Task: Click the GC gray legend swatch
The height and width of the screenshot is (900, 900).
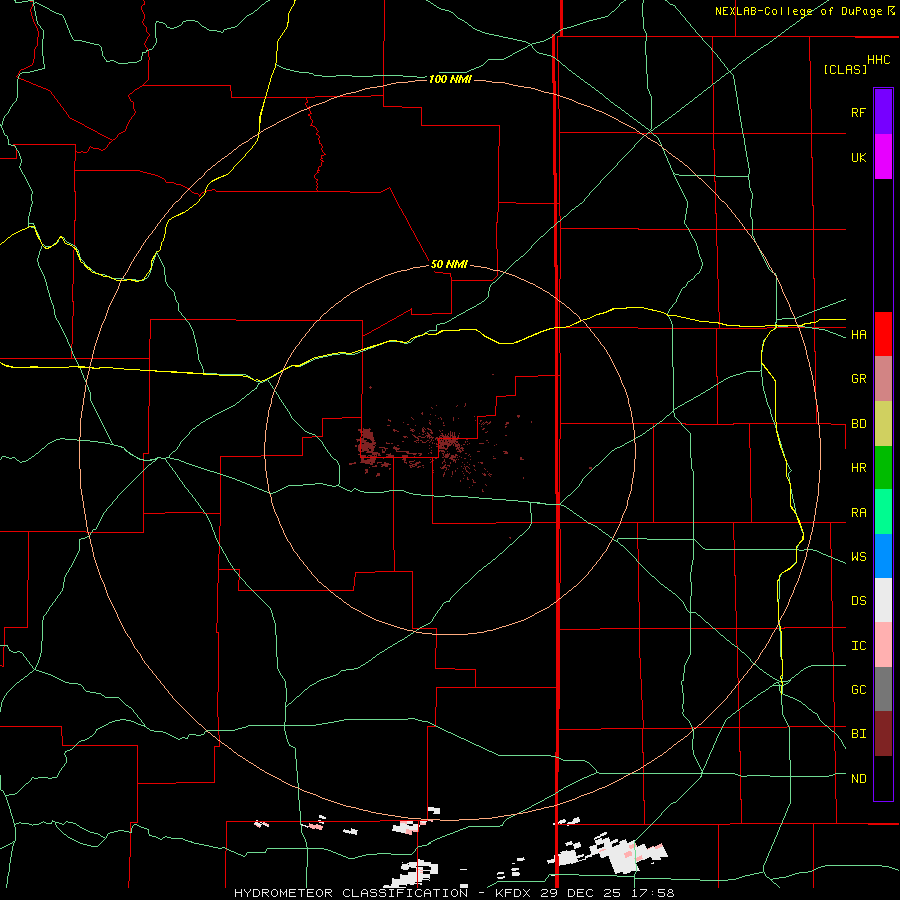Action: tap(883, 689)
